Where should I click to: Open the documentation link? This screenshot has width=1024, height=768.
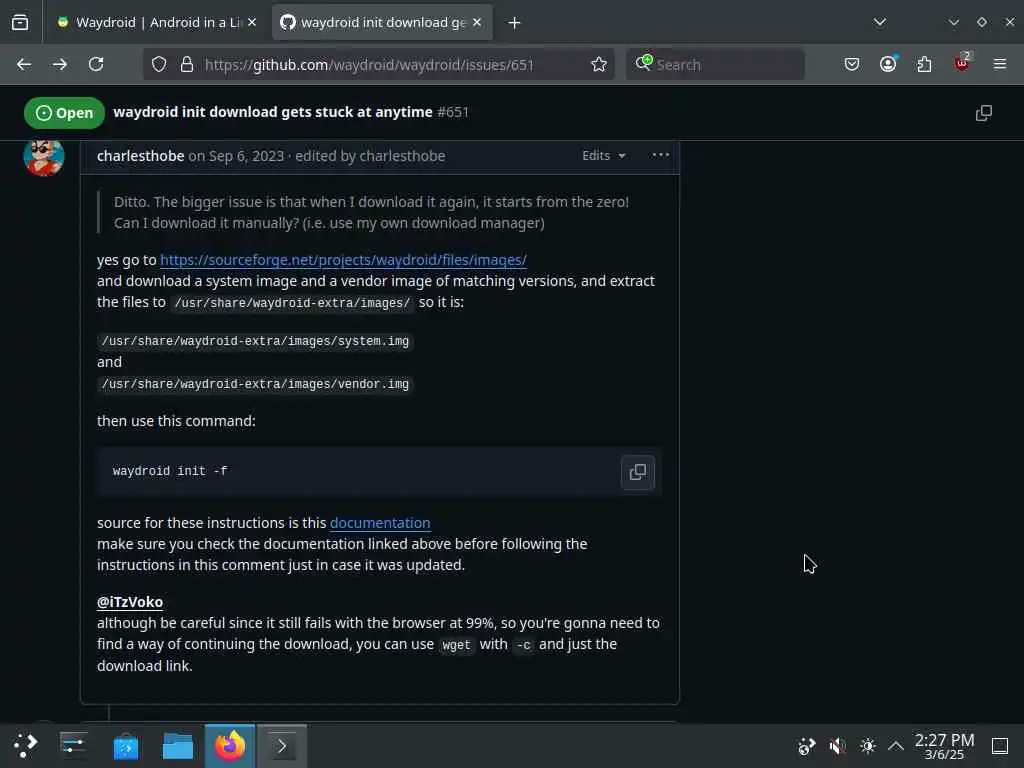coord(380,523)
